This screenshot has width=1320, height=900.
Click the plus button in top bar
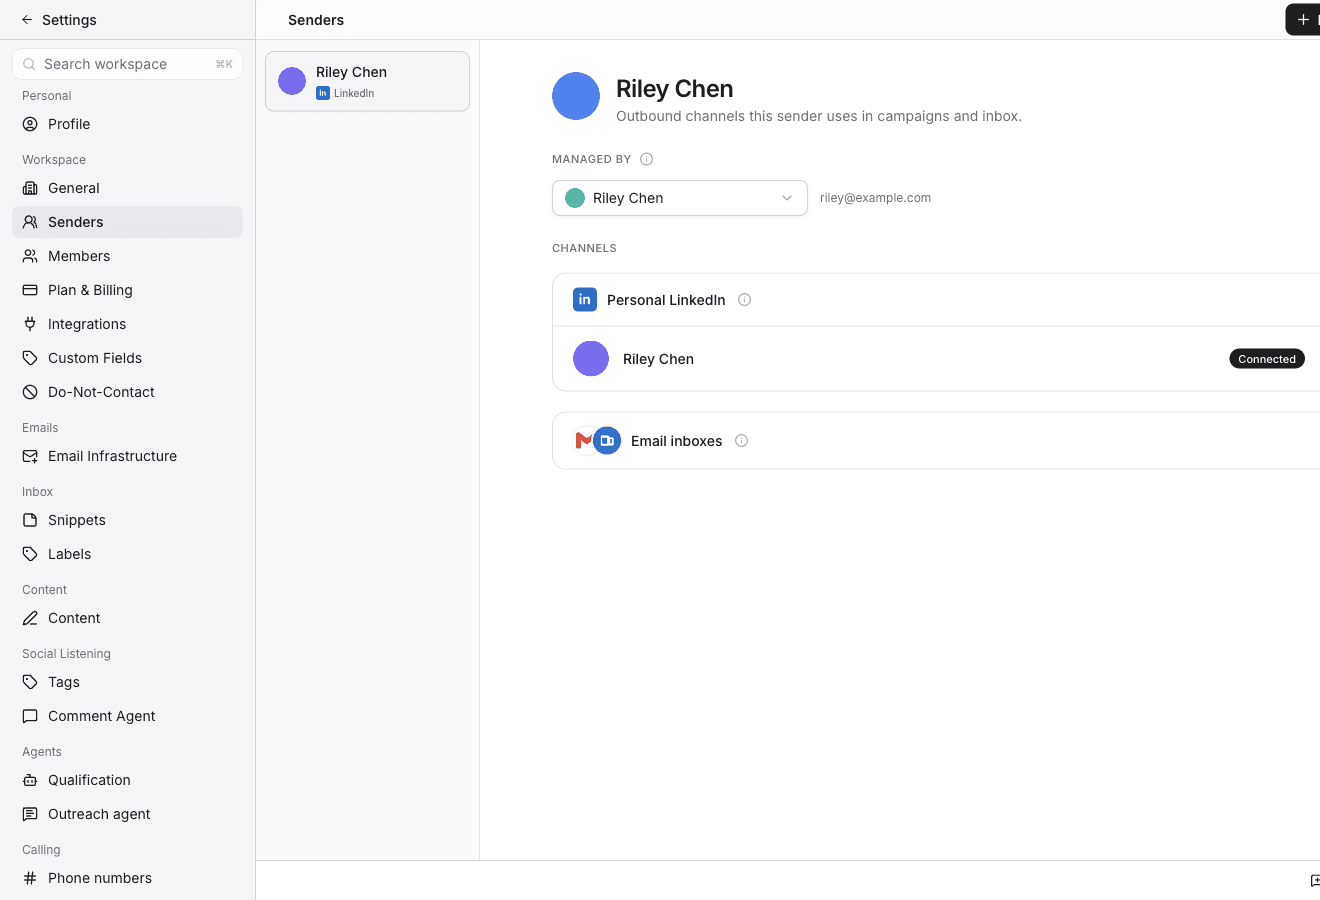coord(1303,20)
